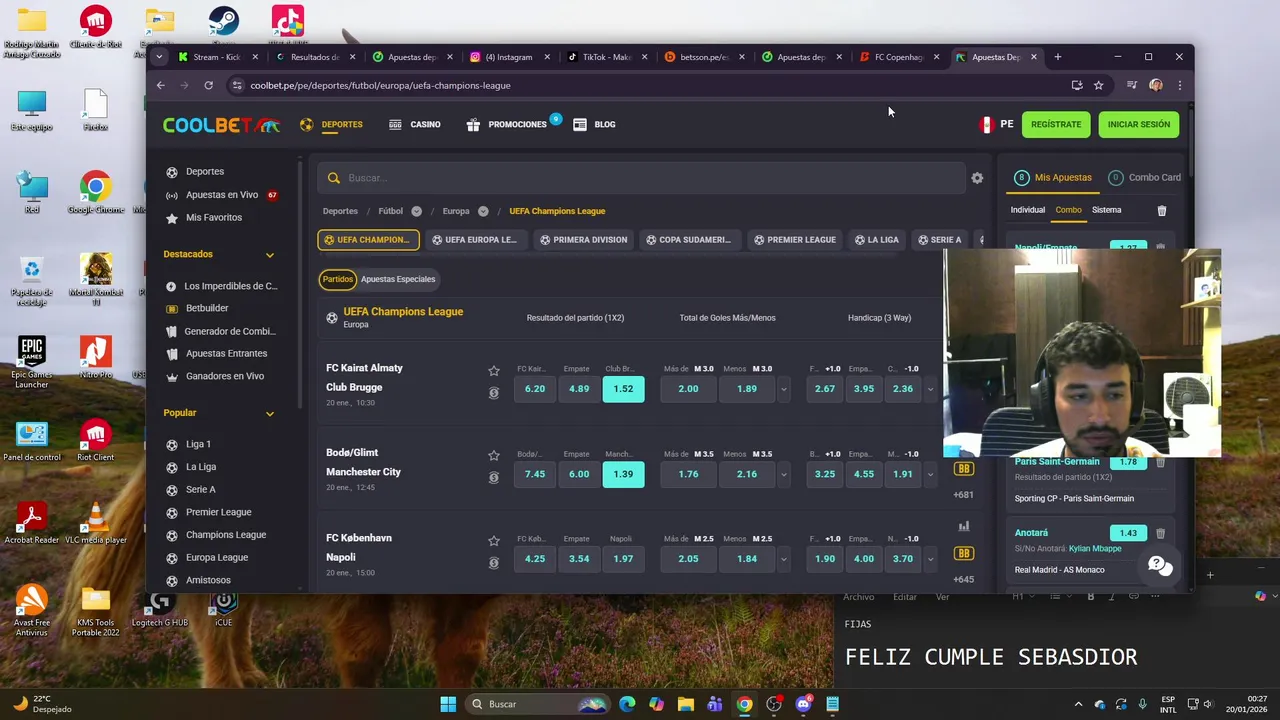Select FC Kairat odds 6.20

point(535,389)
